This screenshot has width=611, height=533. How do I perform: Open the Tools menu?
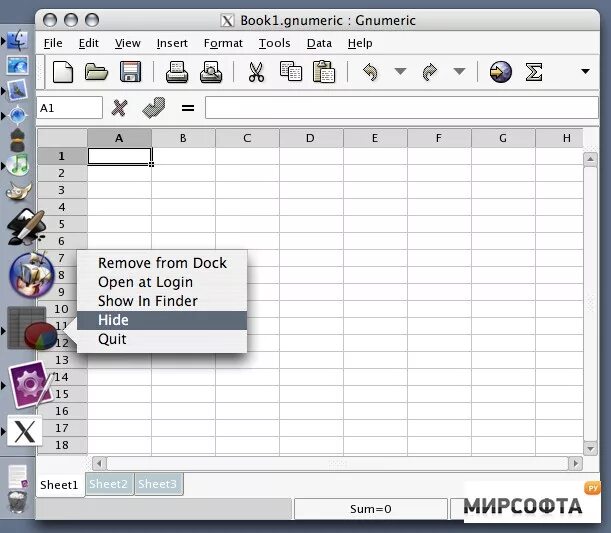coord(274,43)
